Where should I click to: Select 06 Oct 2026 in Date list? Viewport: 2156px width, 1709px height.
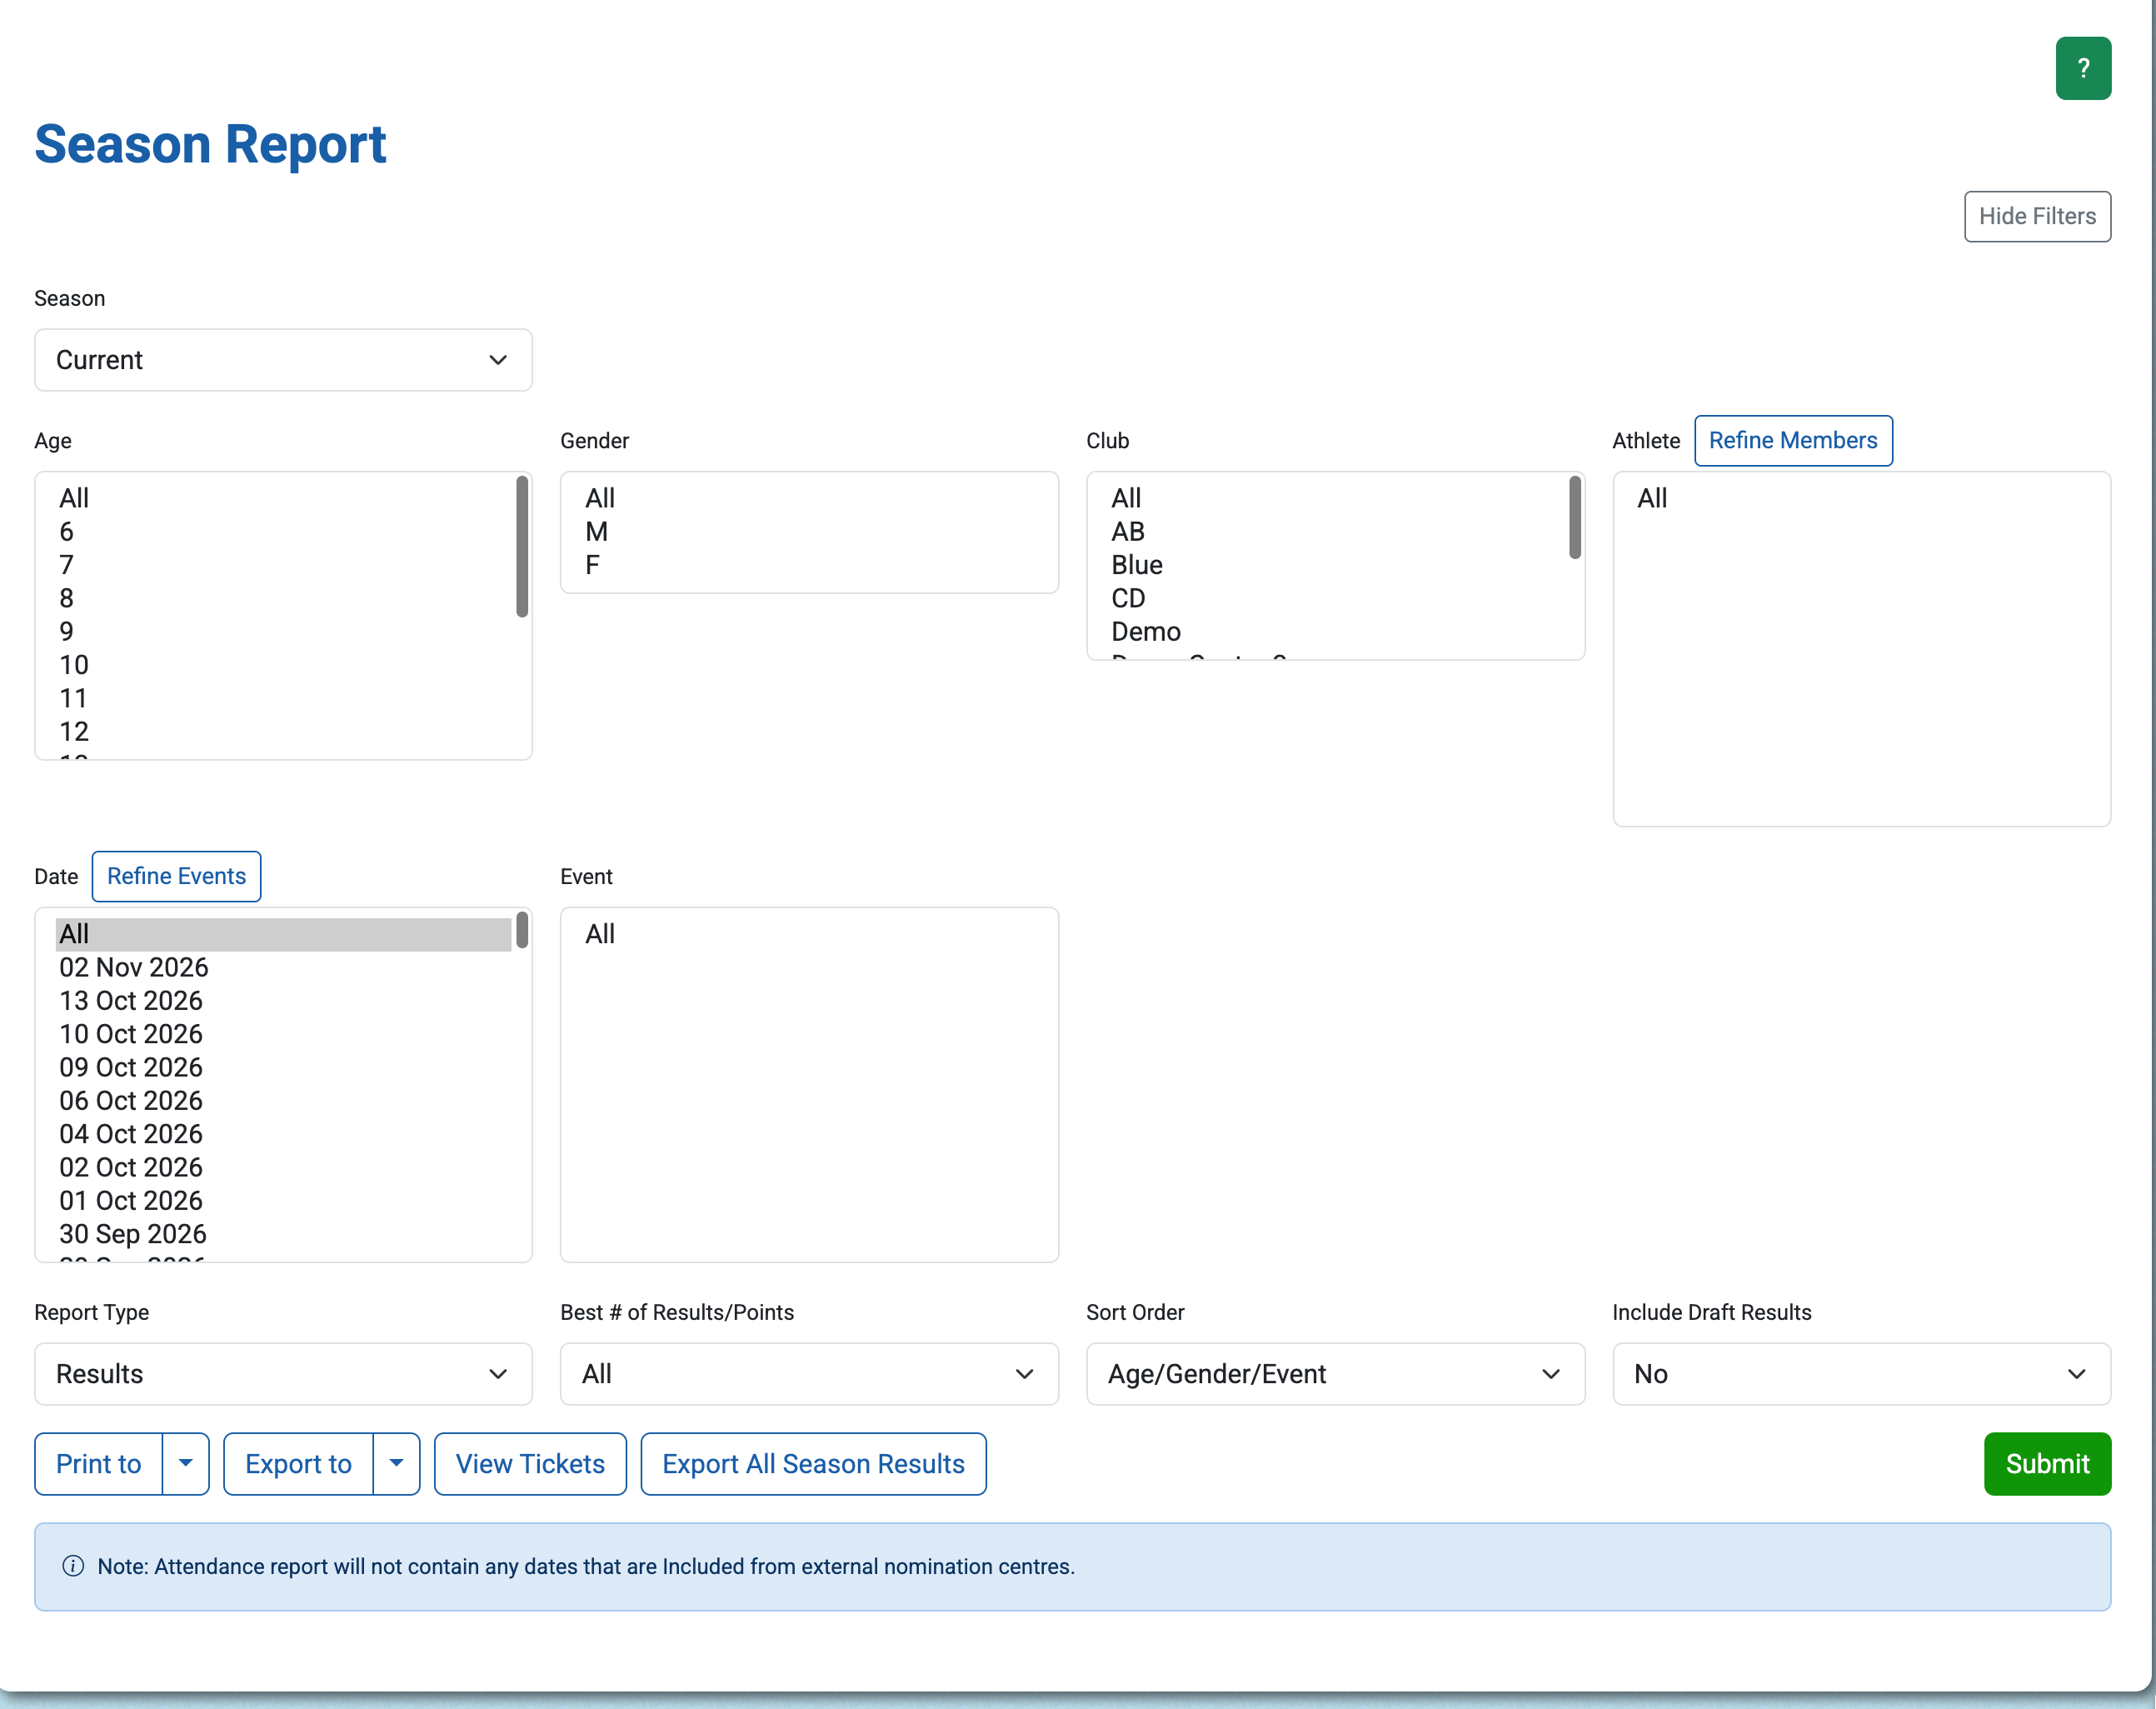[284, 1101]
